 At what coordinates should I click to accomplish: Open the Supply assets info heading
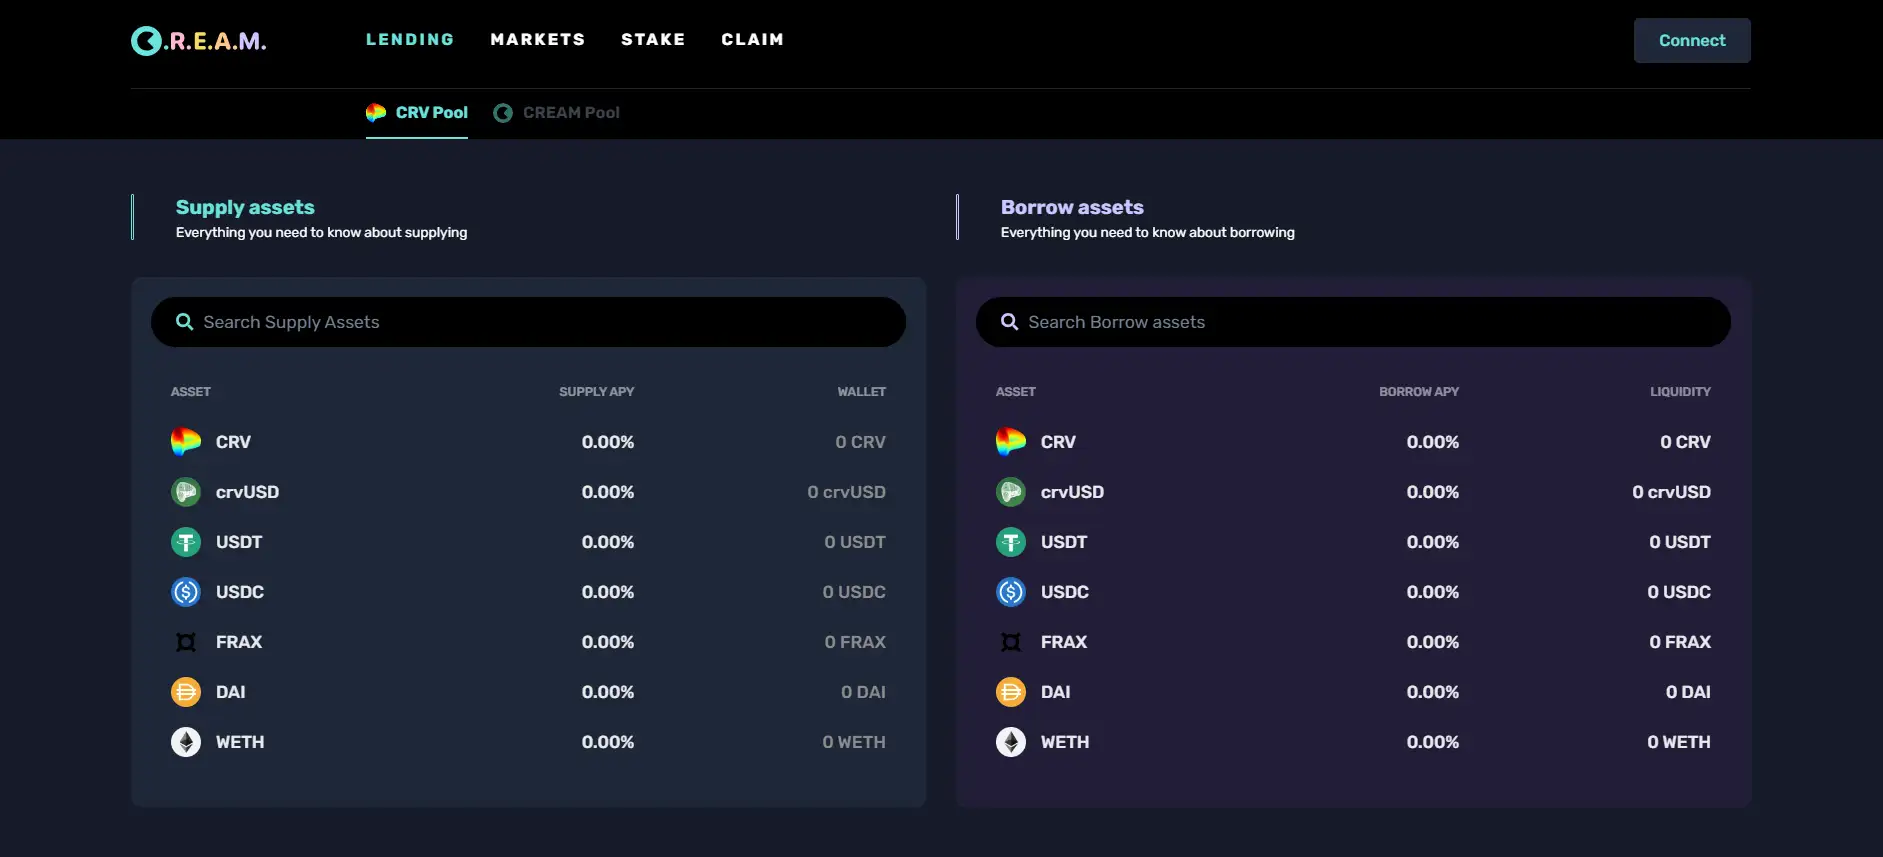(x=245, y=207)
